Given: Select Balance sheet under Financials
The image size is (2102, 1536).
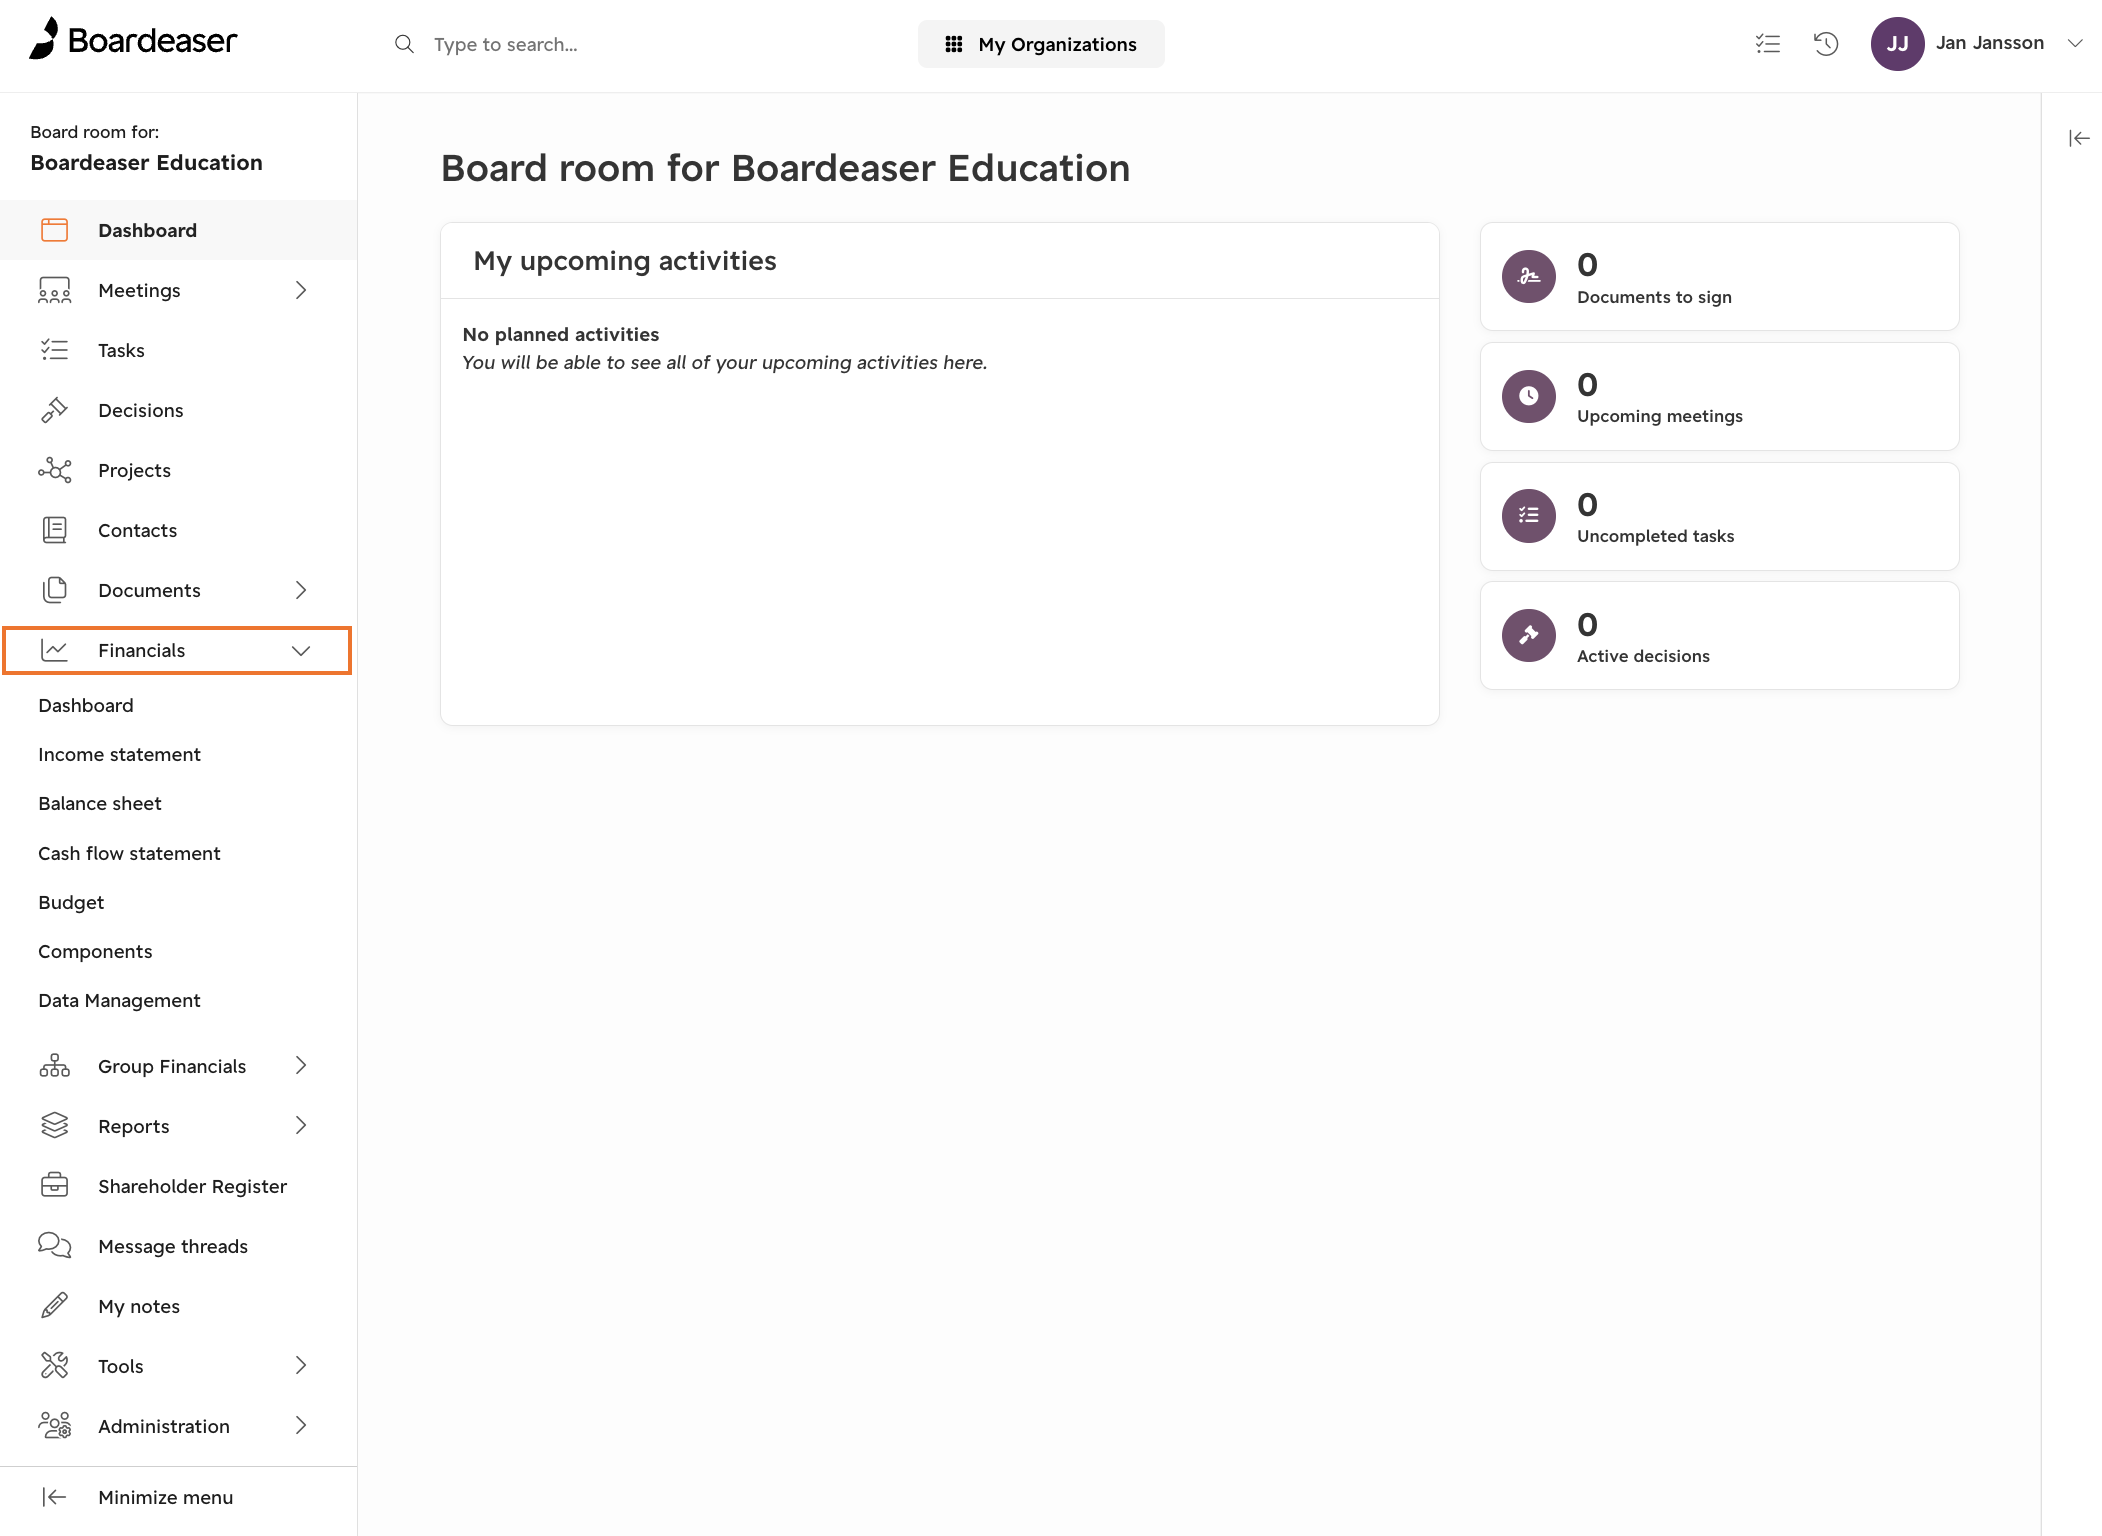Looking at the screenshot, I should click(x=100, y=804).
